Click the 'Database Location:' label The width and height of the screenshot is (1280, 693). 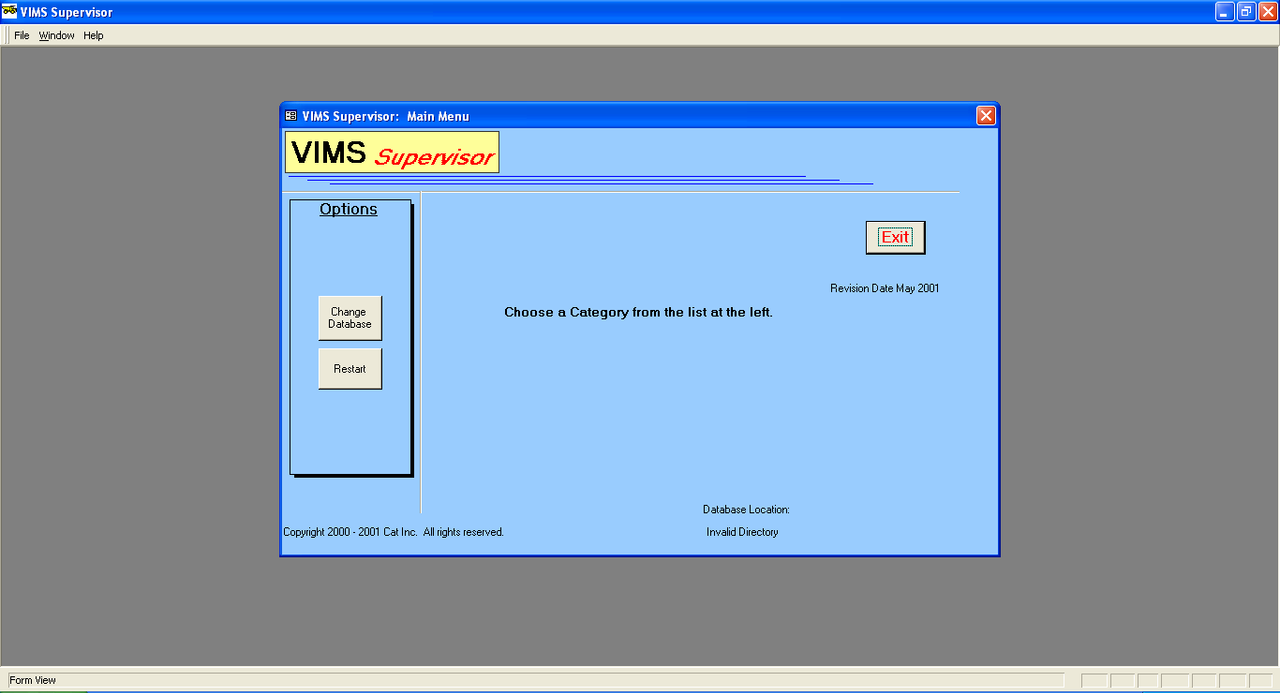point(746,510)
